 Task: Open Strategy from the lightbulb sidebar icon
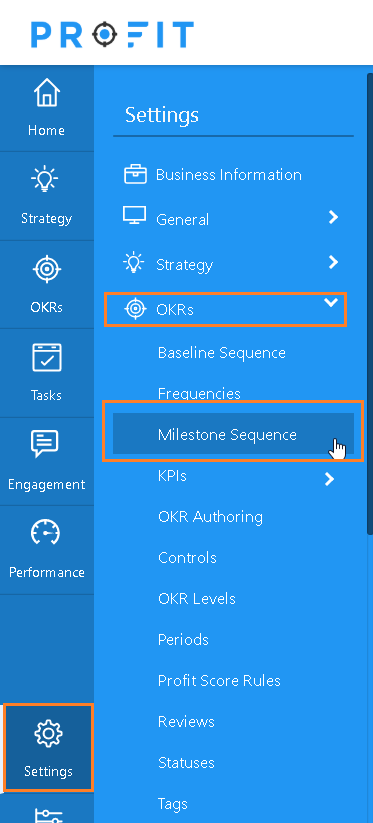45,180
